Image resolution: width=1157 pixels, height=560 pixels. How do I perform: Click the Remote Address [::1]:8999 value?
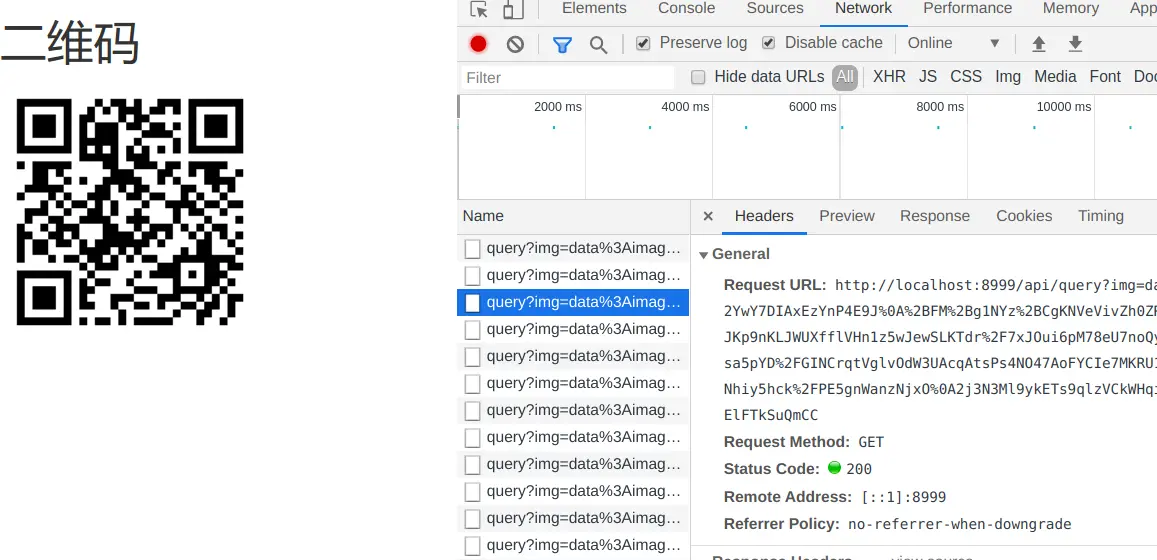[x=904, y=497]
